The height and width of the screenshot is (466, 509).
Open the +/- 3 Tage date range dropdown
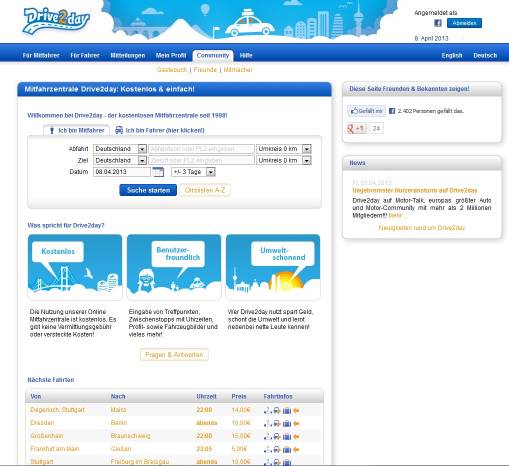point(193,172)
